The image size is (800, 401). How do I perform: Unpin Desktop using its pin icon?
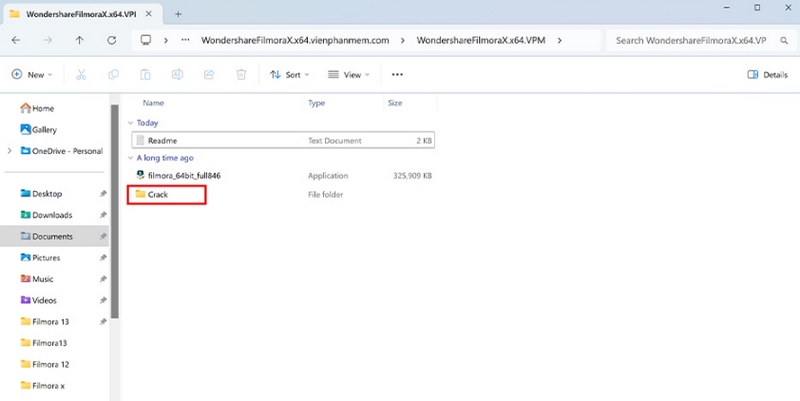pyautogui.click(x=103, y=194)
